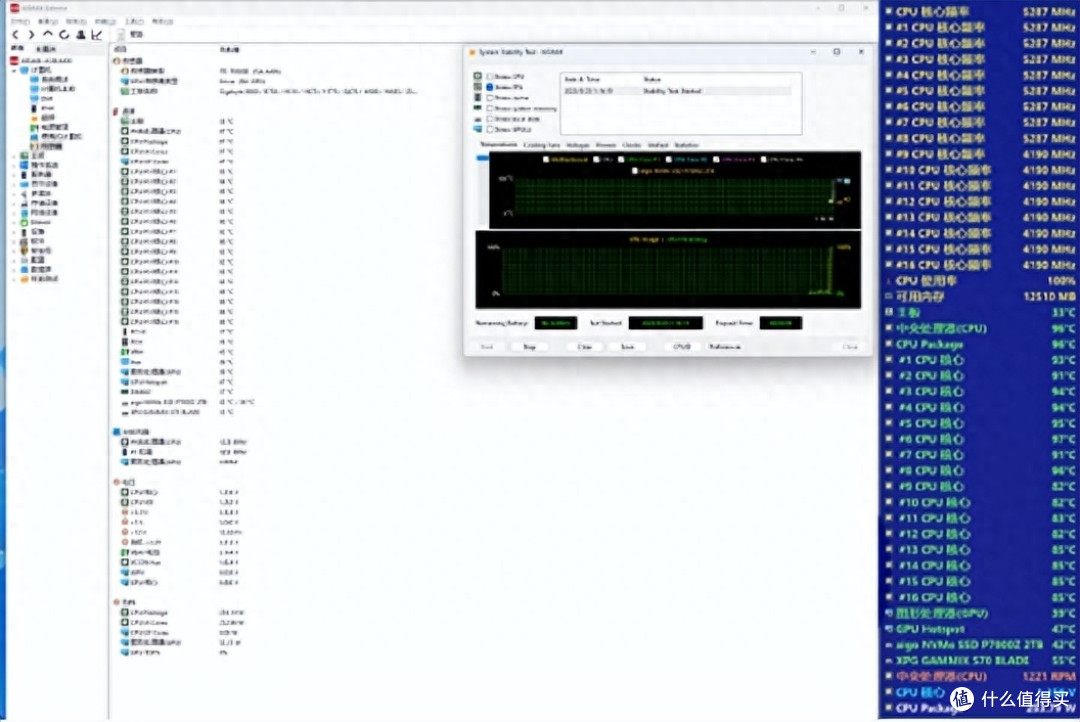Expand the Multimedia node in AIDA64 tree

pyautogui.click(x=14, y=194)
